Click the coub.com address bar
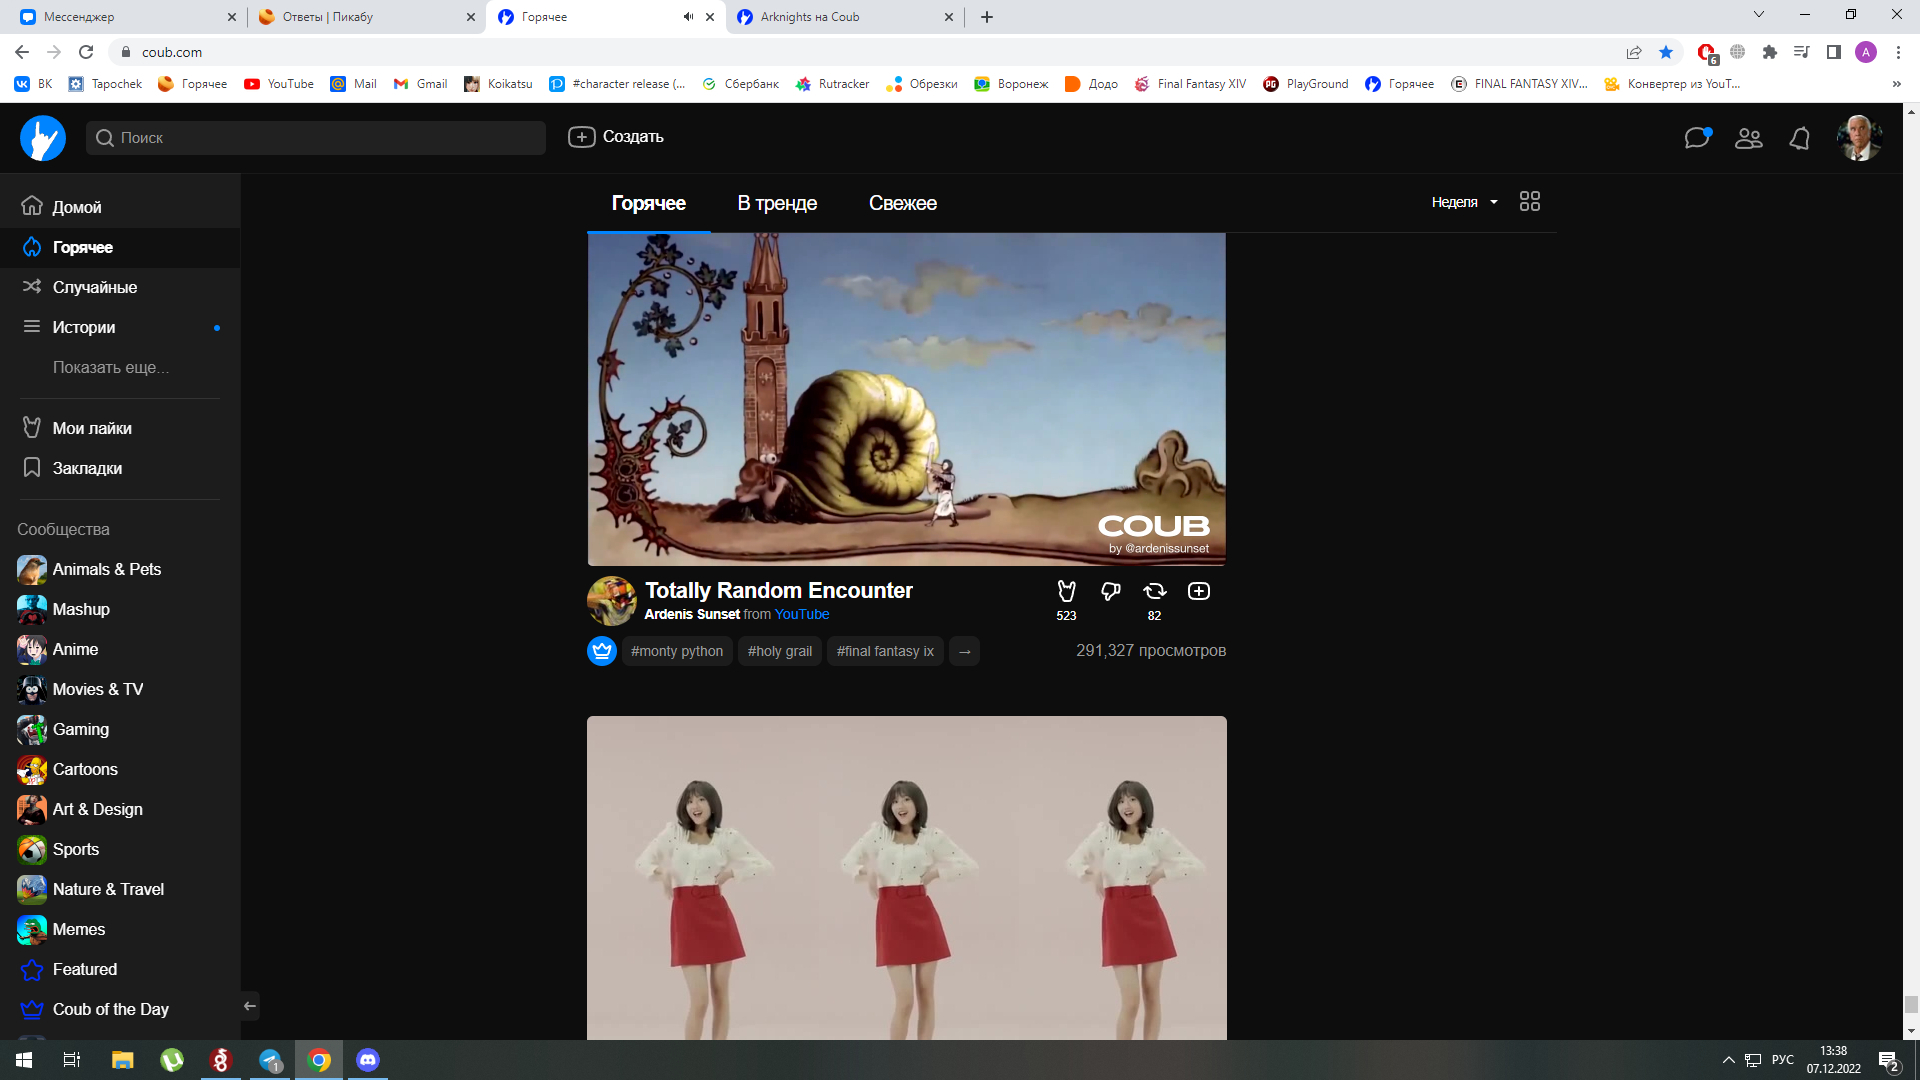The width and height of the screenshot is (1920, 1080). [860, 52]
